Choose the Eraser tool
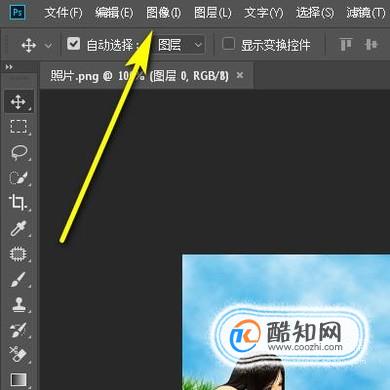Viewport: 390px width, 390px height. point(18,354)
